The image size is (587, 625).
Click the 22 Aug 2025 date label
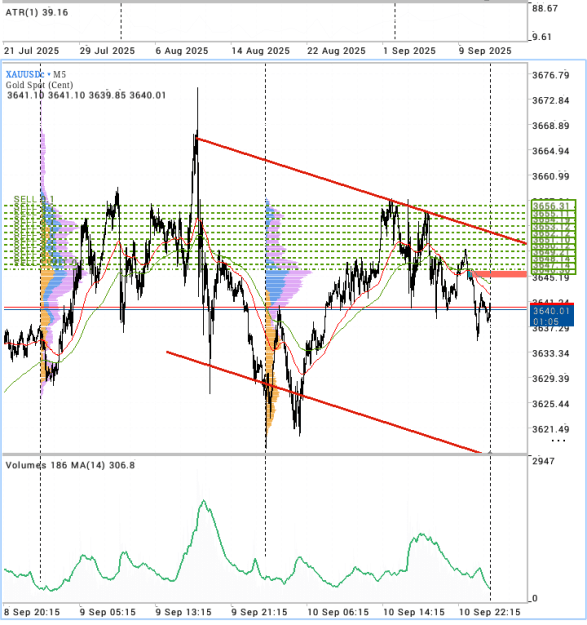tap(336, 51)
